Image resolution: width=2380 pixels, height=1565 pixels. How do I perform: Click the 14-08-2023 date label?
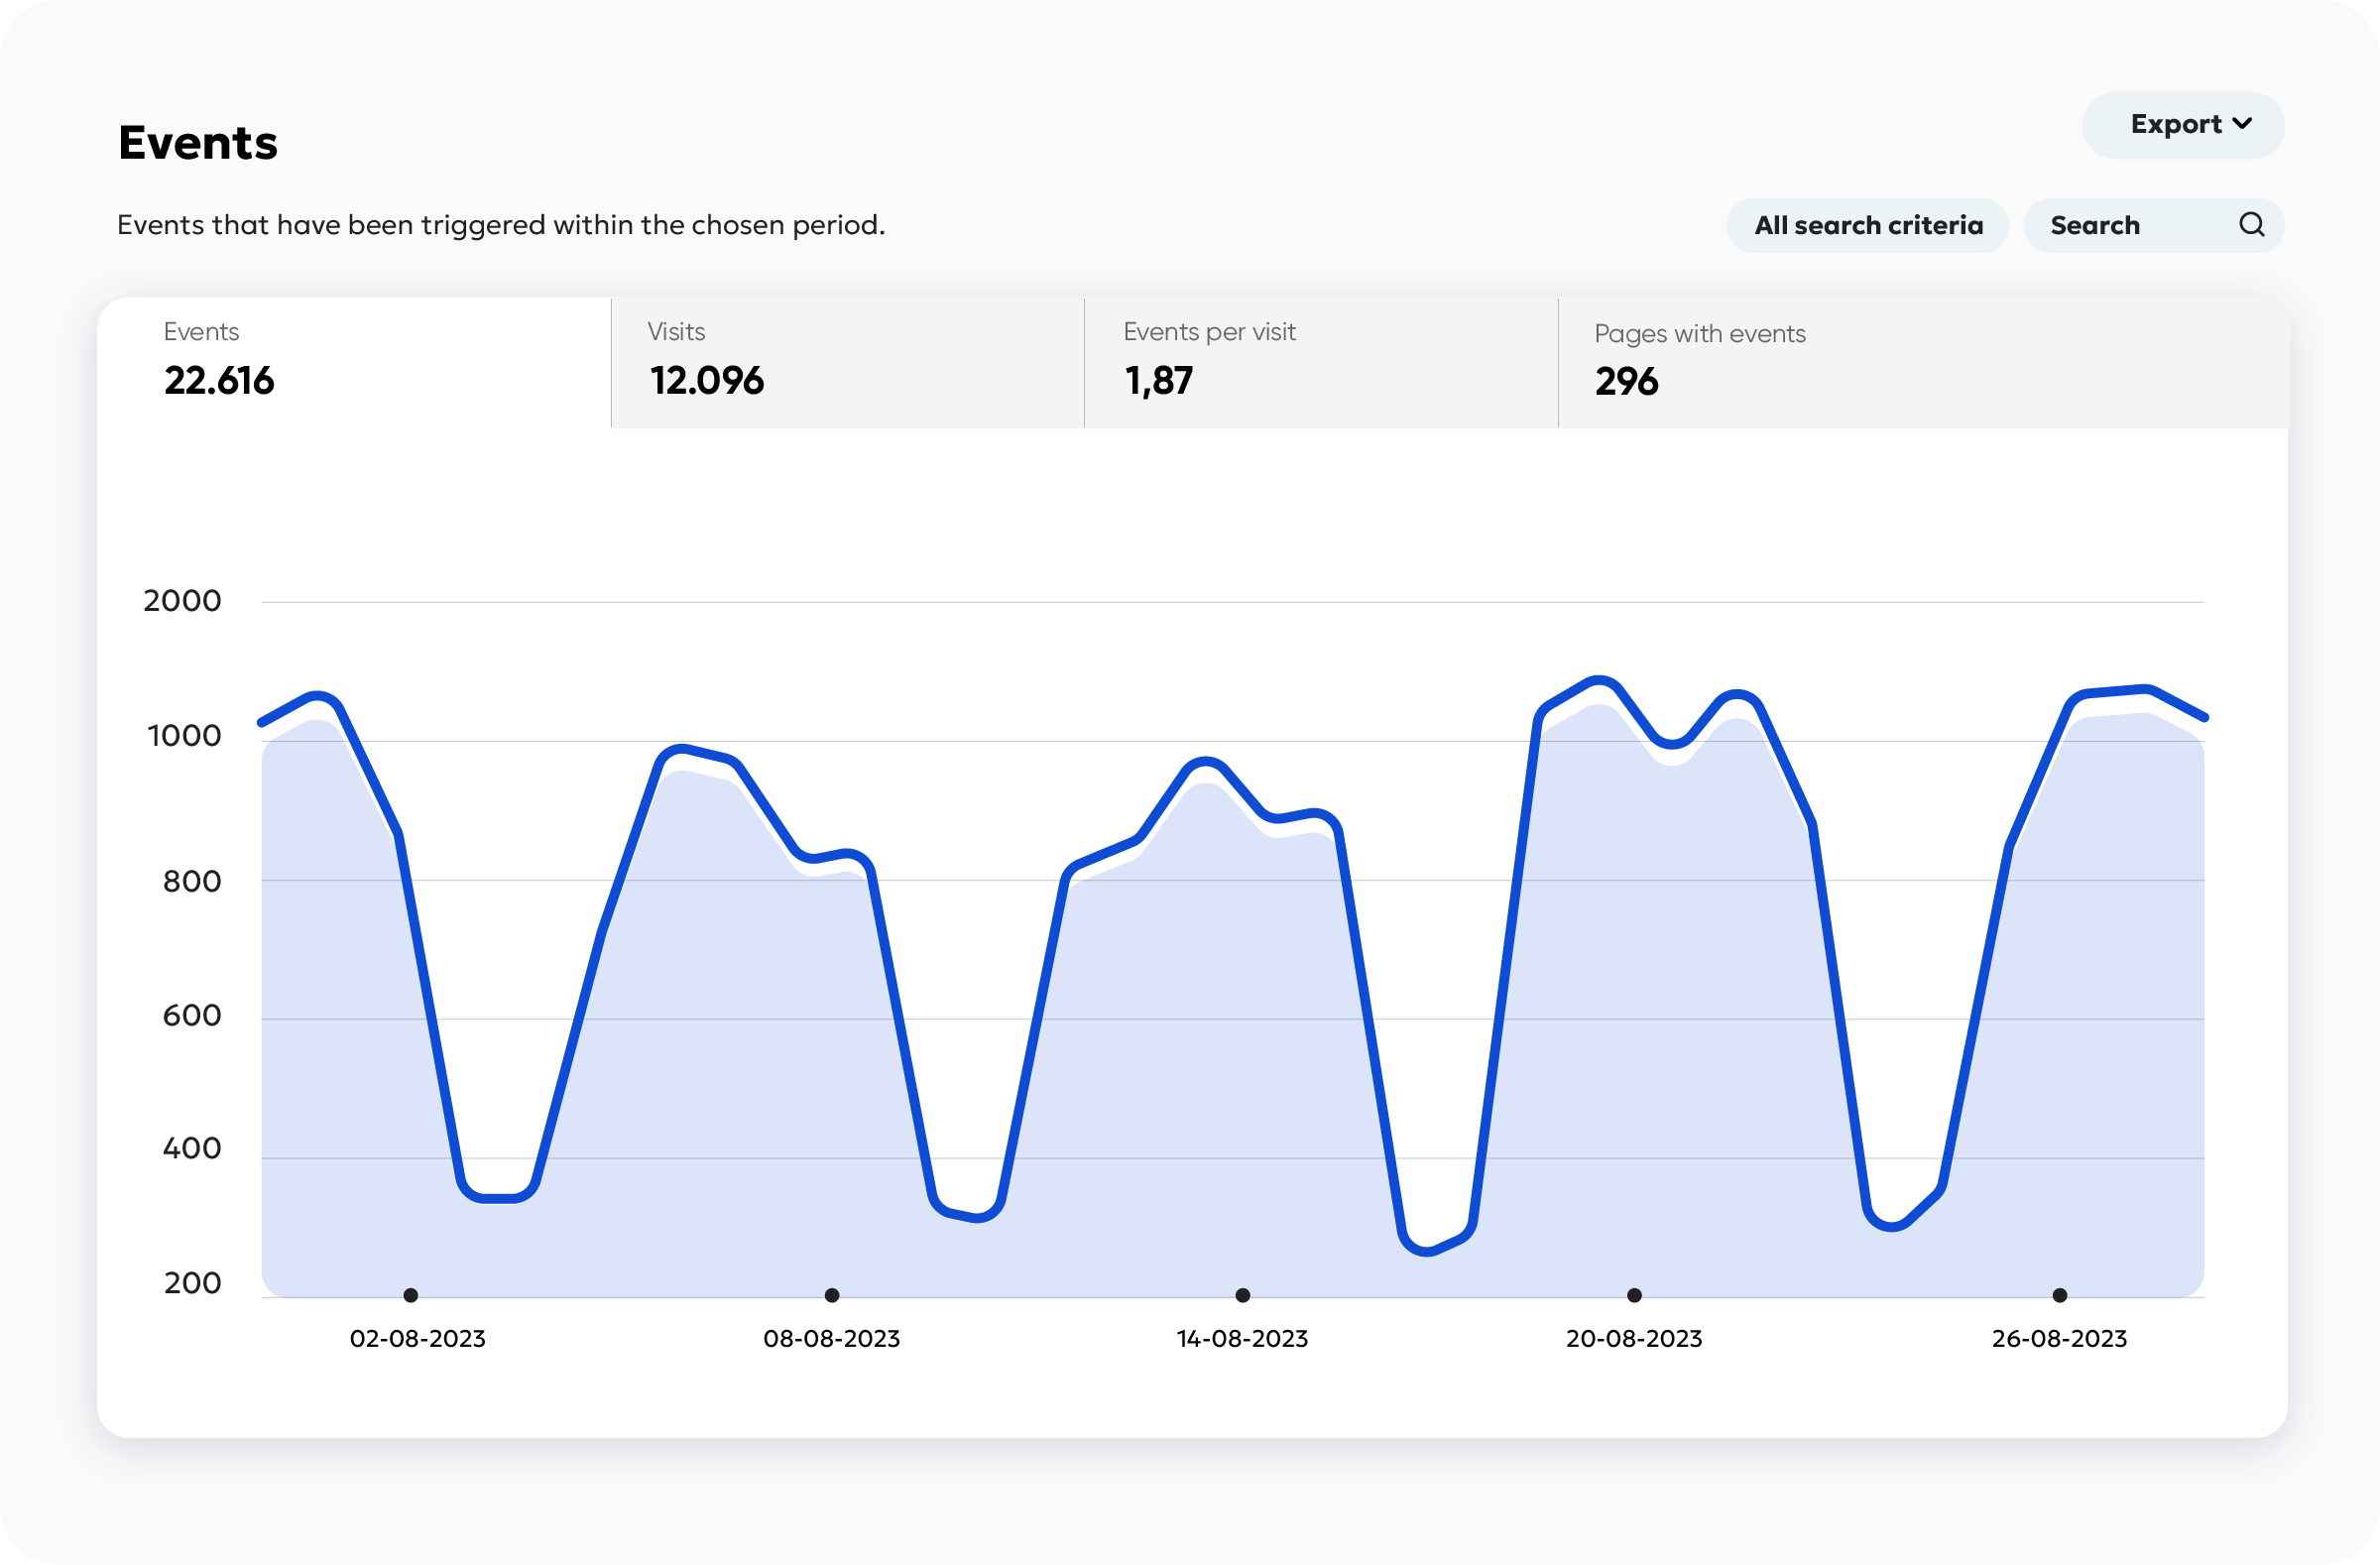[1242, 1338]
